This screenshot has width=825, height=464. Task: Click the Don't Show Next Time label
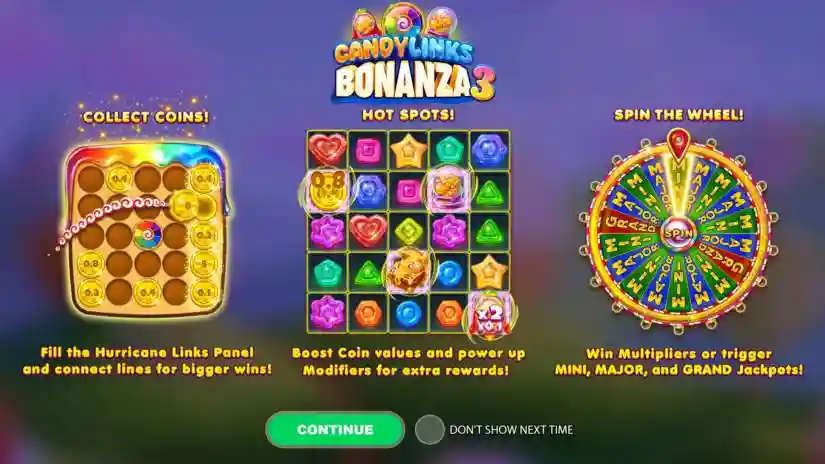click(511, 430)
